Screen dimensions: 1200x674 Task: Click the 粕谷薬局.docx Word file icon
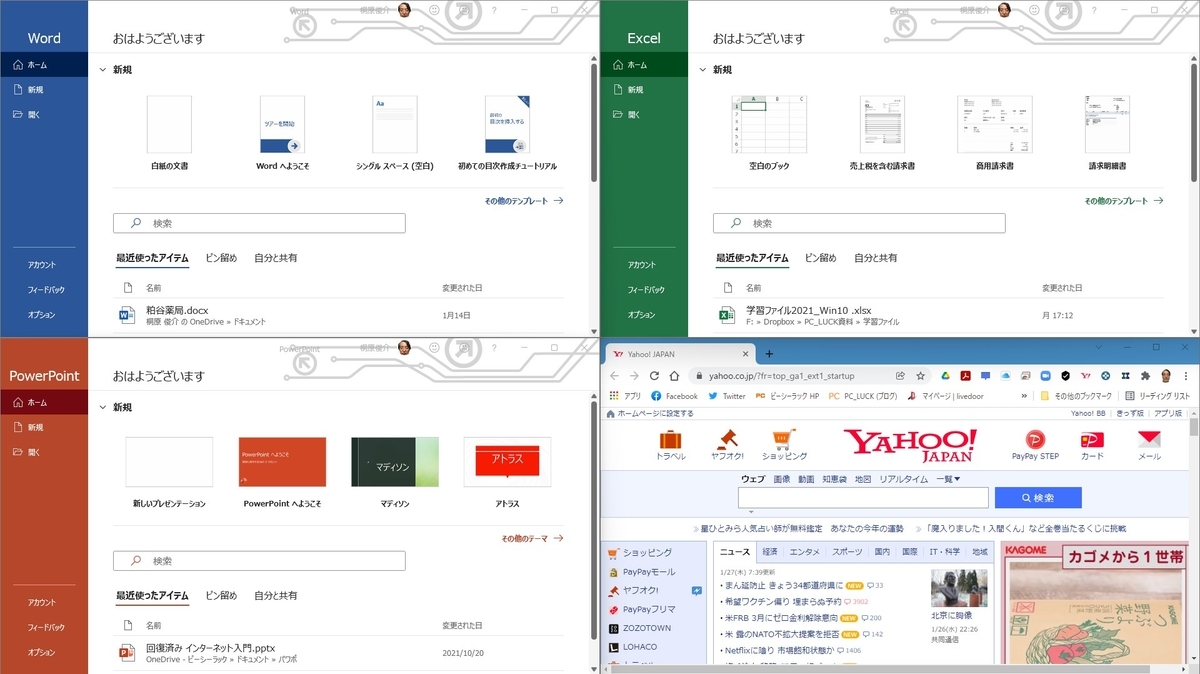[126, 315]
